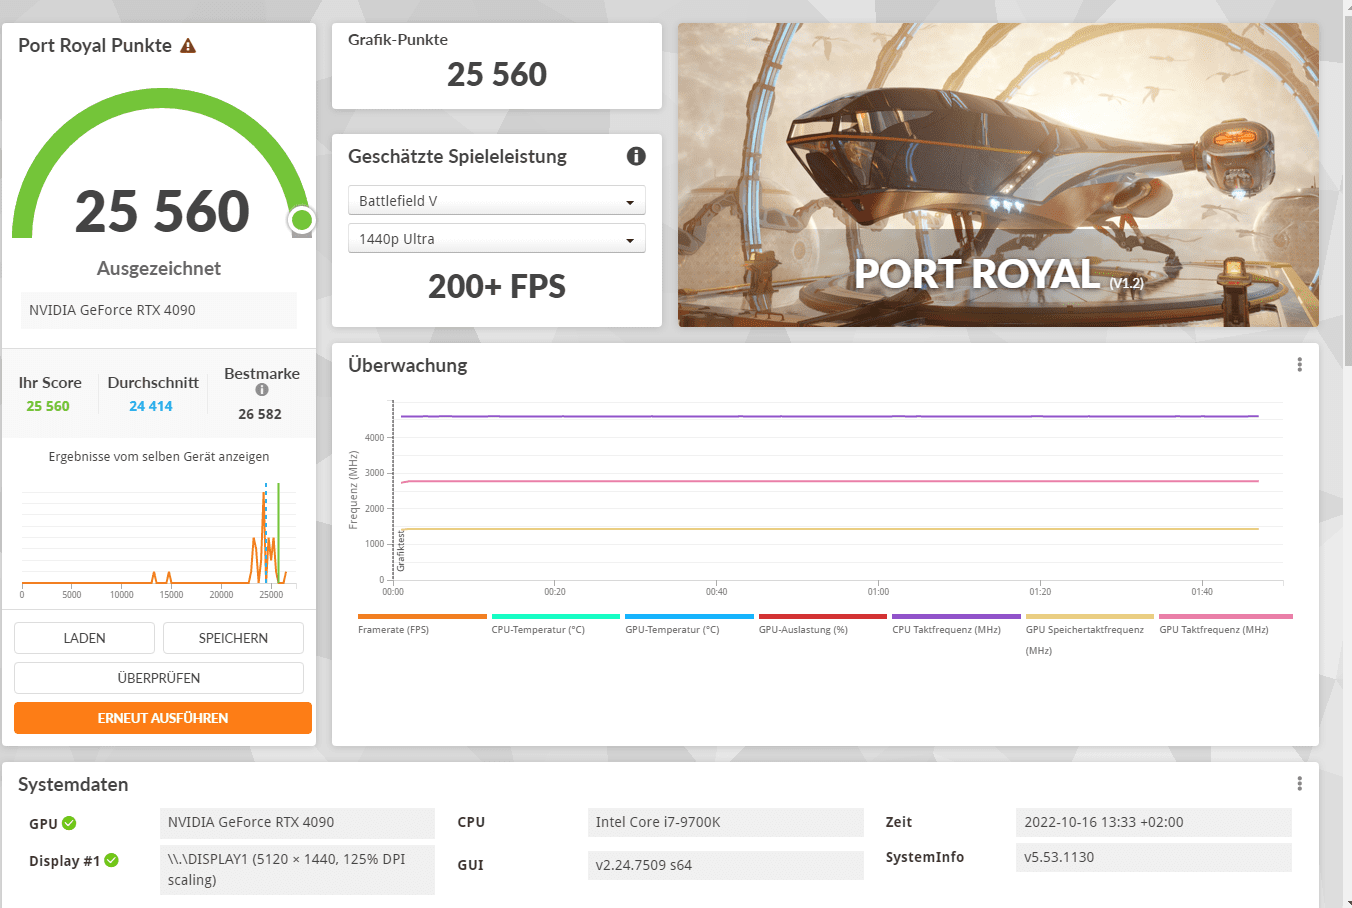Image resolution: width=1352 pixels, height=908 pixels.
Task: Toggle the CPU-Temperatur (°C) legend swatch
Action: tap(556, 617)
